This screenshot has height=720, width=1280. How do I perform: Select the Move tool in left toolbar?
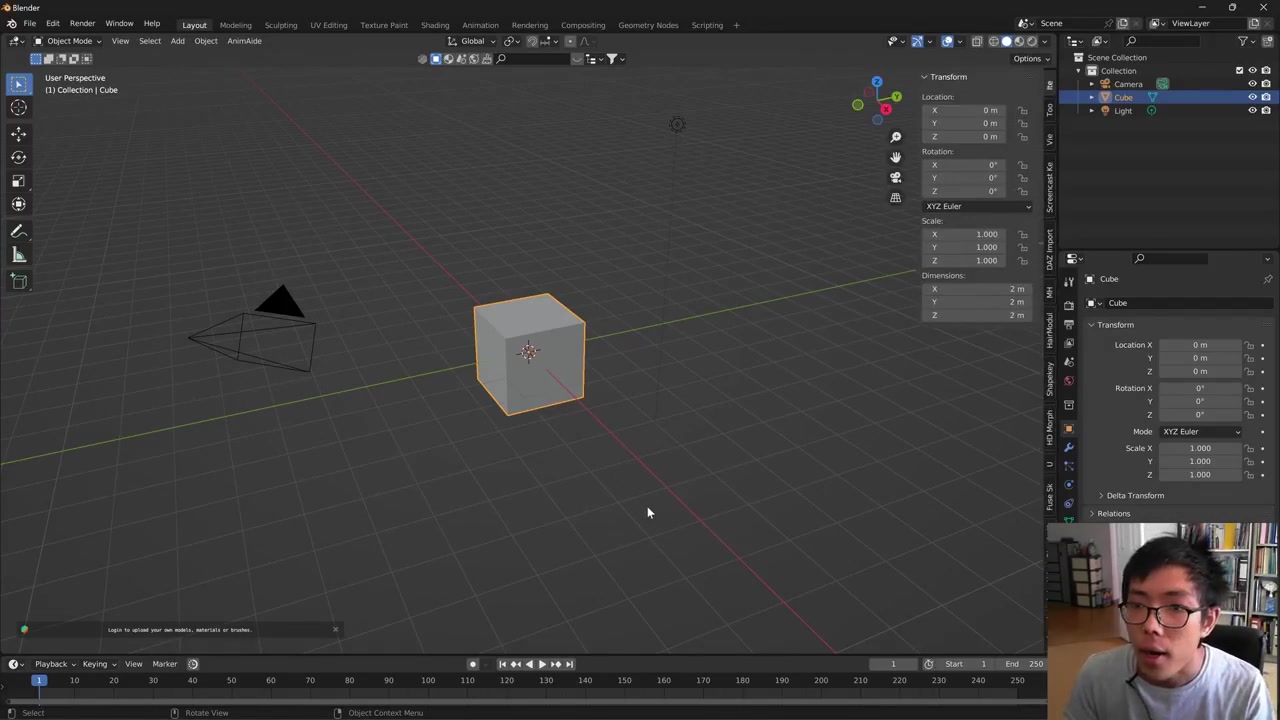(x=18, y=133)
